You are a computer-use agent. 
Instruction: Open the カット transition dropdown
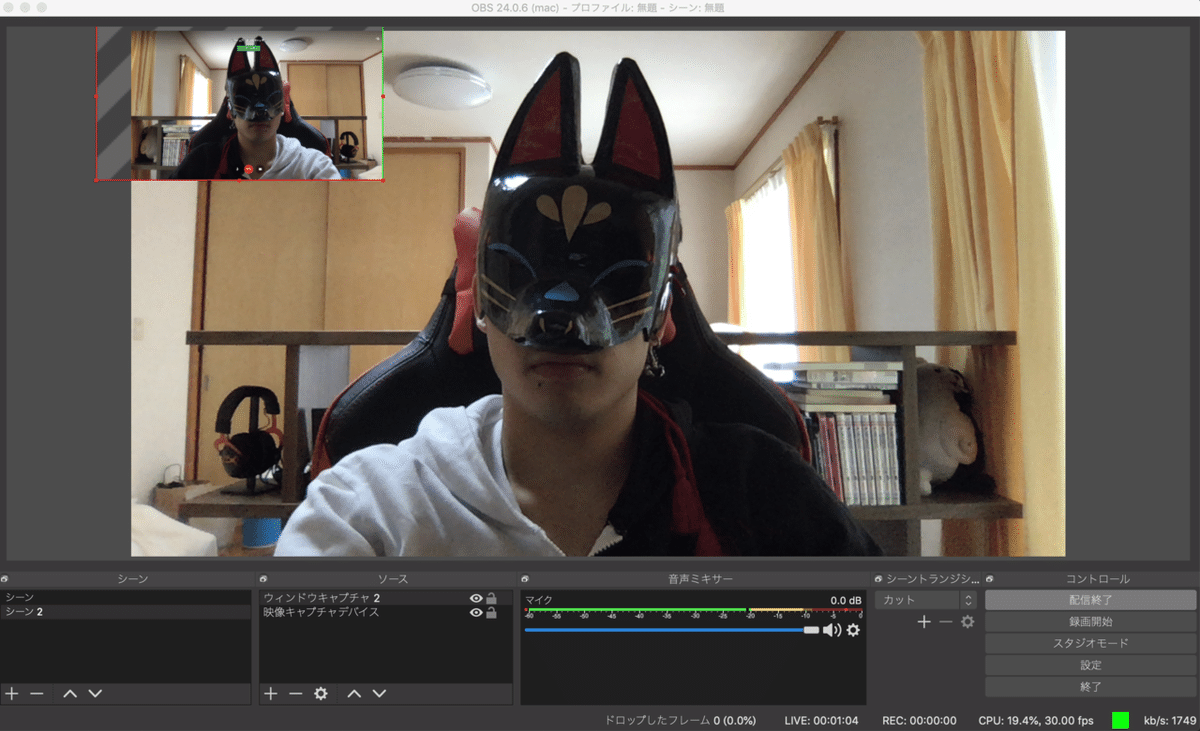[x=925, y=600]
